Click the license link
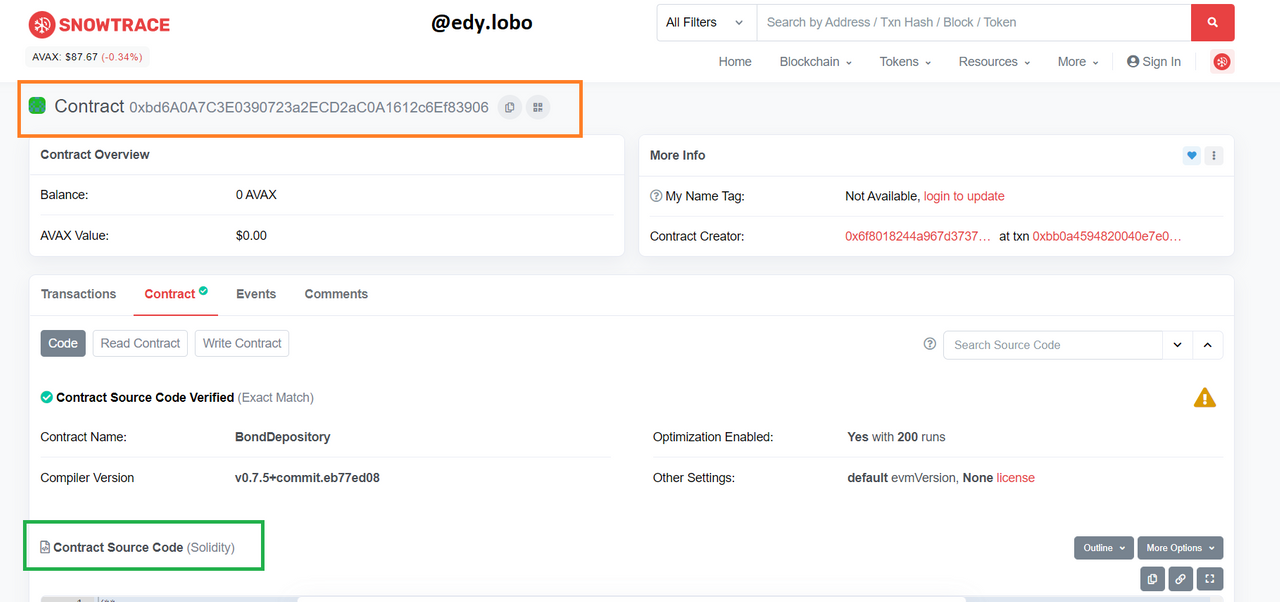The height and width of the screenshot is (602, 1280). click(1015, 478)
